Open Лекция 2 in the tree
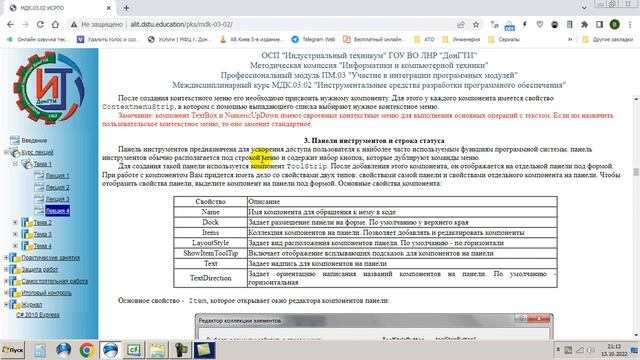 57,187
